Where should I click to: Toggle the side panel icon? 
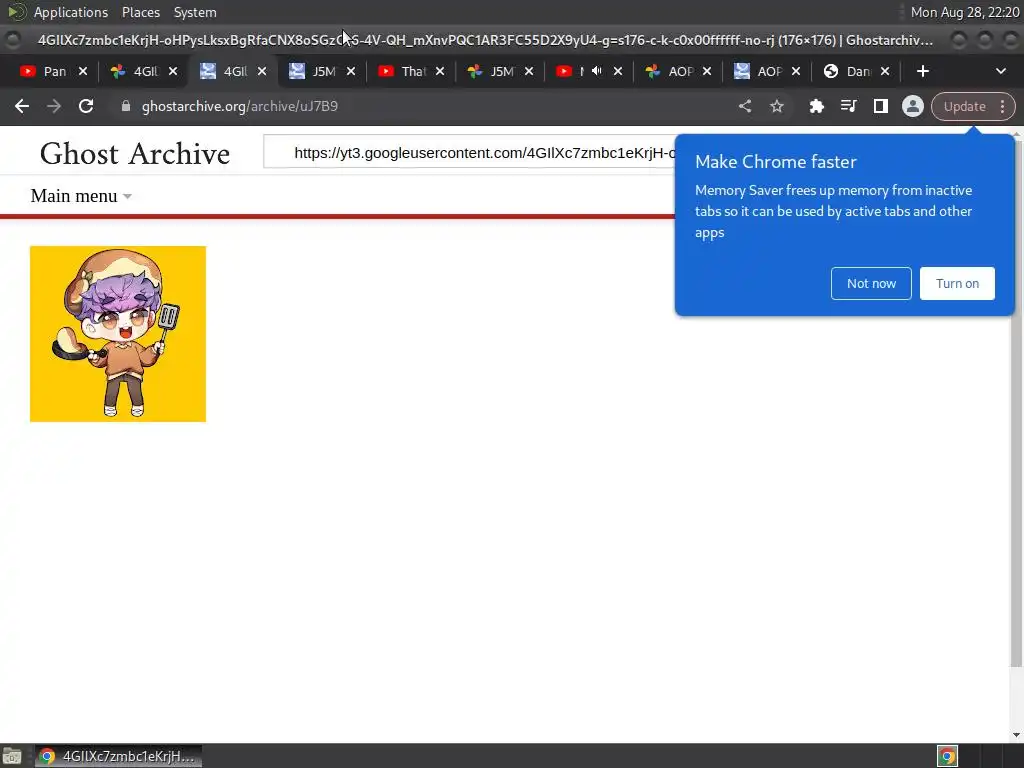coord(880,106)
